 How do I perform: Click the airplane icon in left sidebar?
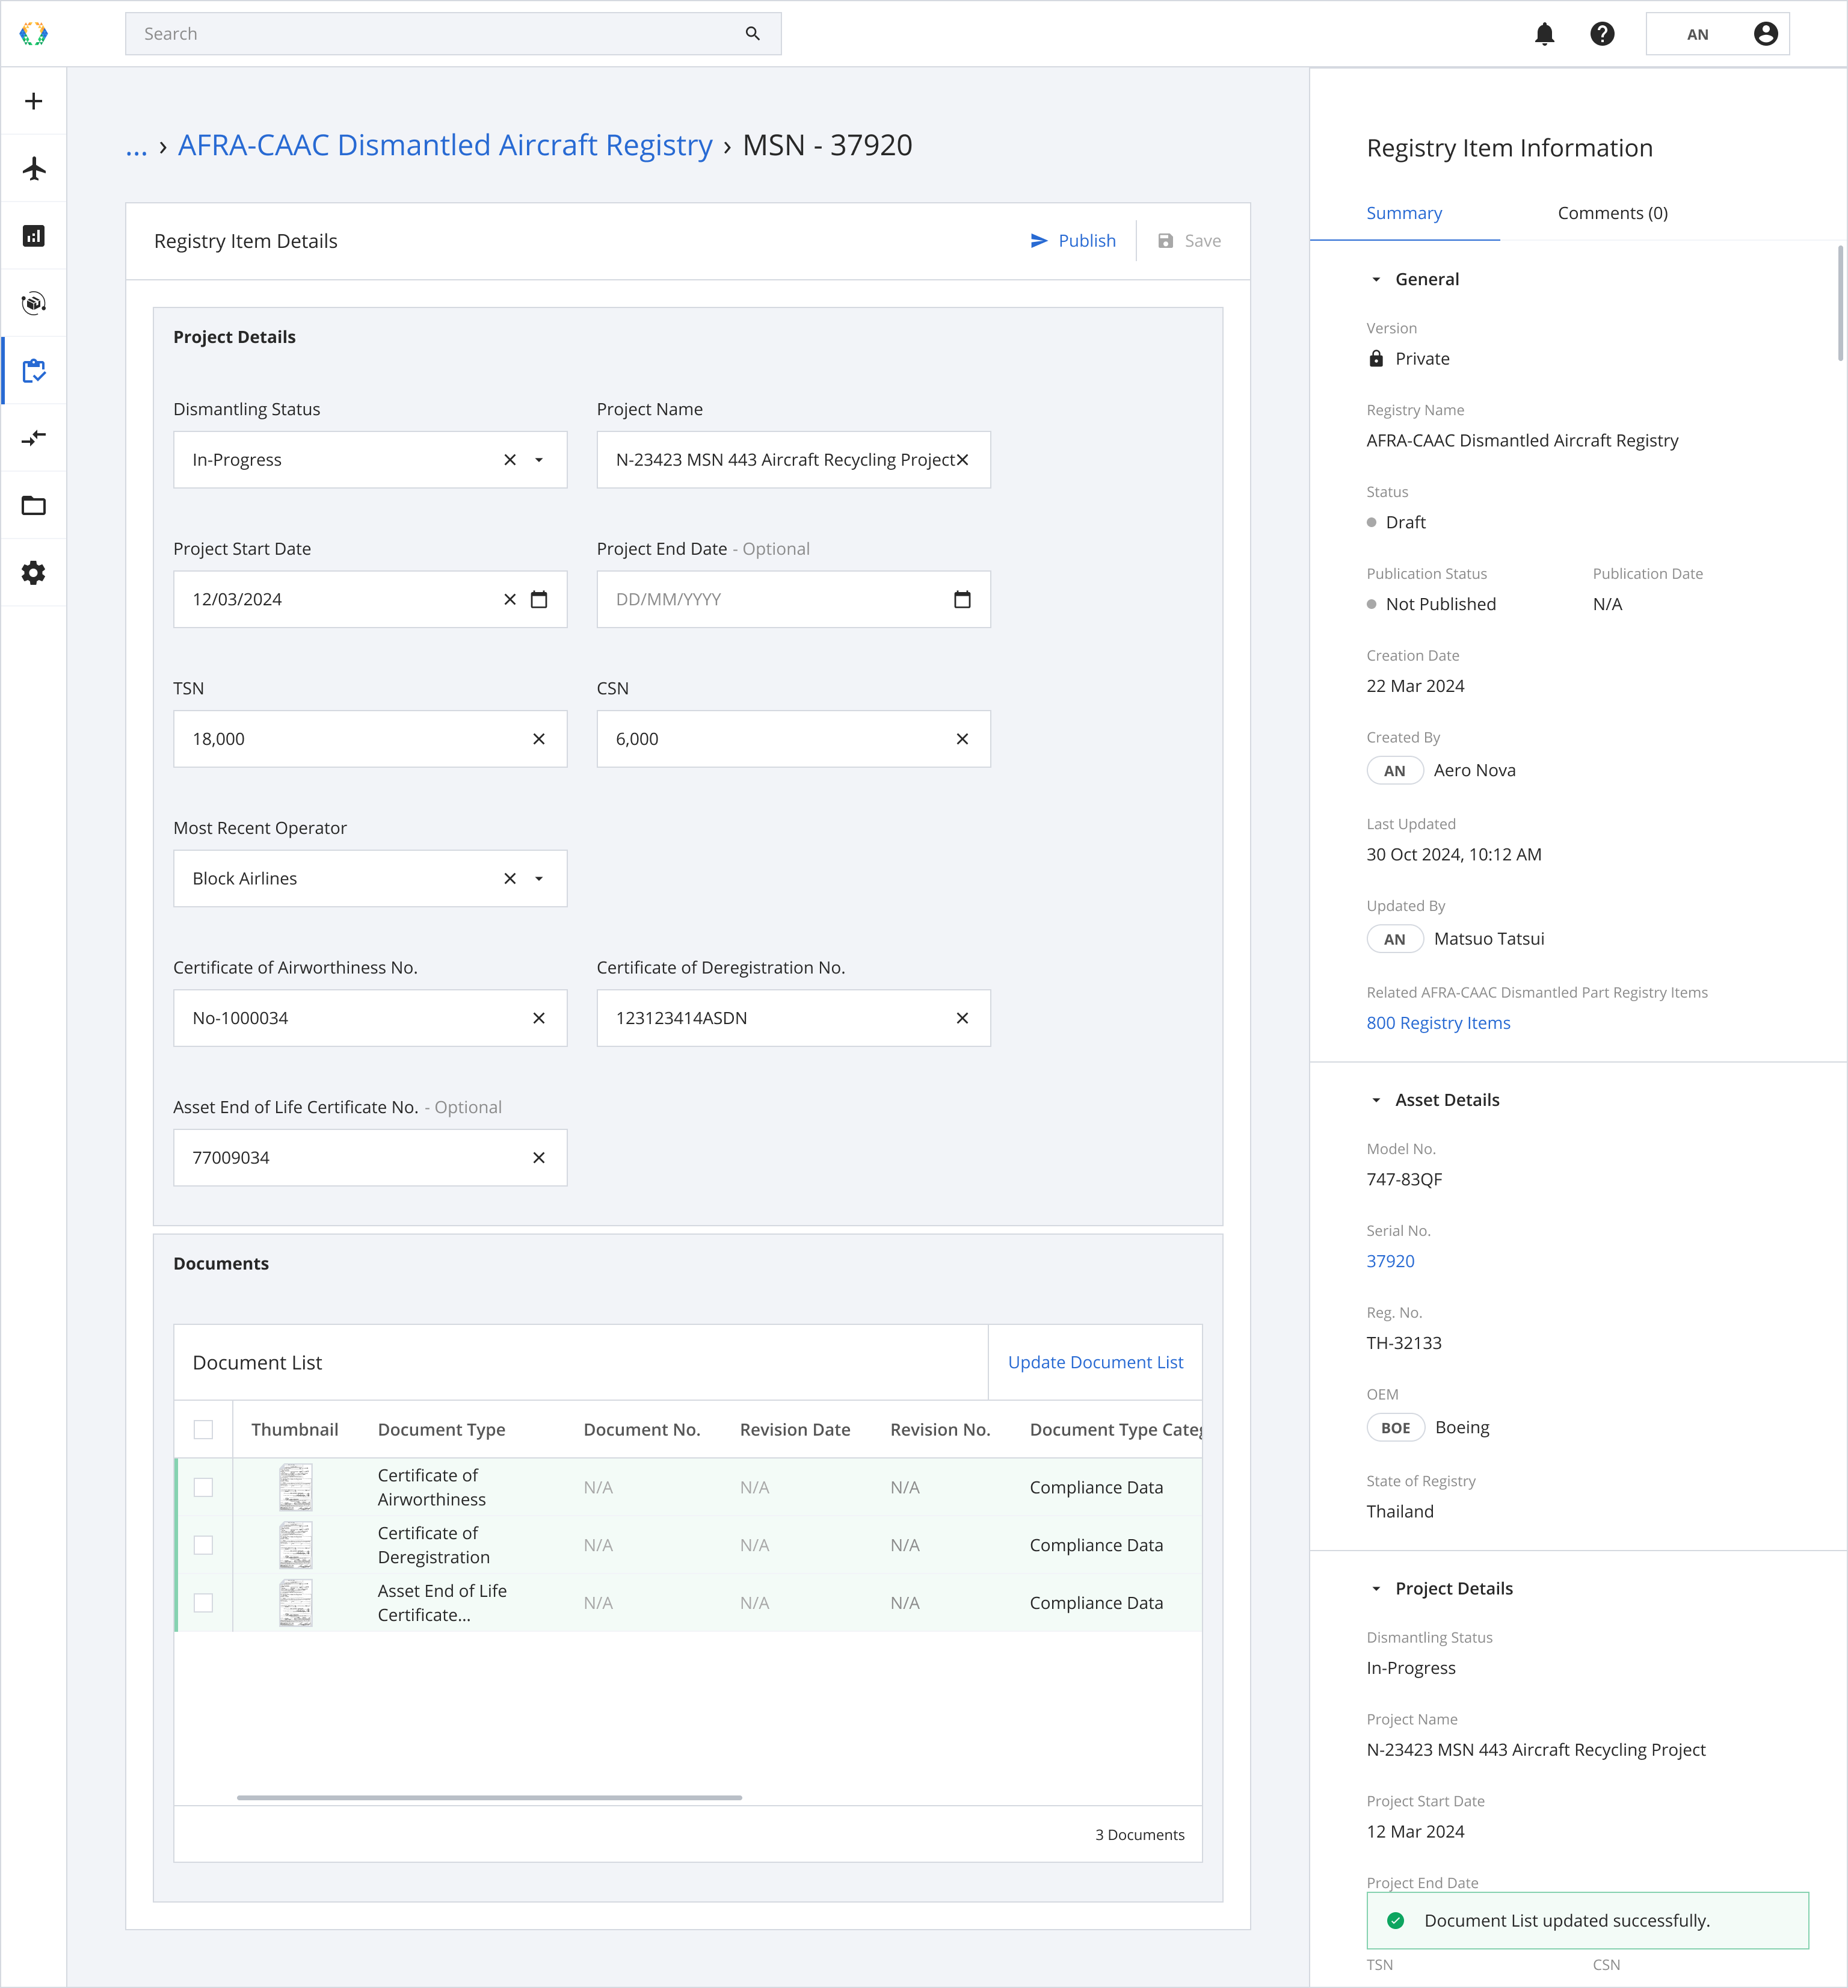(x=34, y=168)
